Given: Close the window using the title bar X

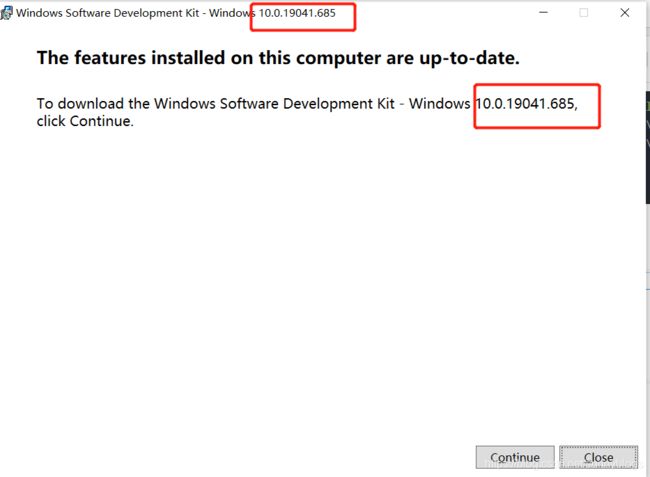Looking at the screenshot, I should (x=625, y=12).
